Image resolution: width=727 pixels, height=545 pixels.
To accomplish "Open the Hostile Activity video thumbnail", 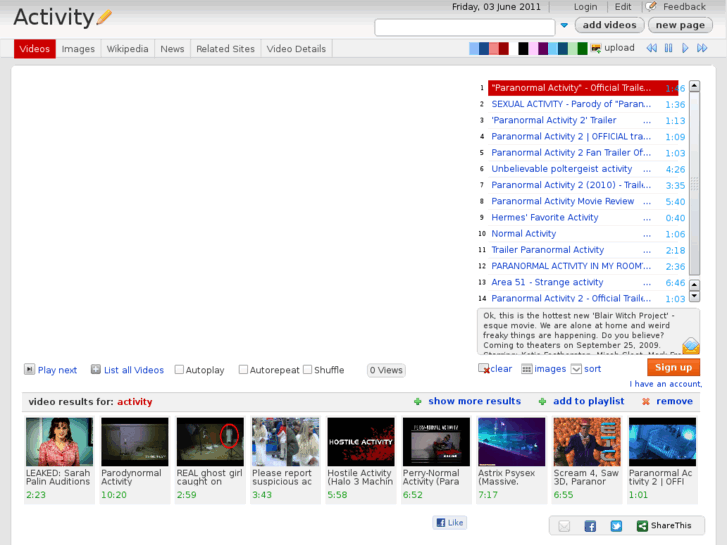I will (361, 442).
